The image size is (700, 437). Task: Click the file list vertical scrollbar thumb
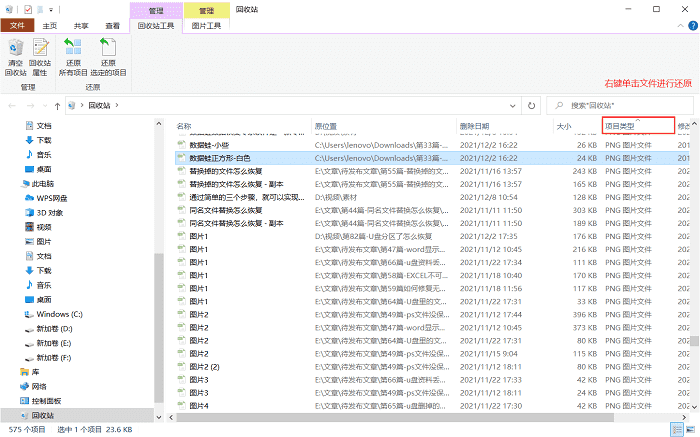point(694,341)
